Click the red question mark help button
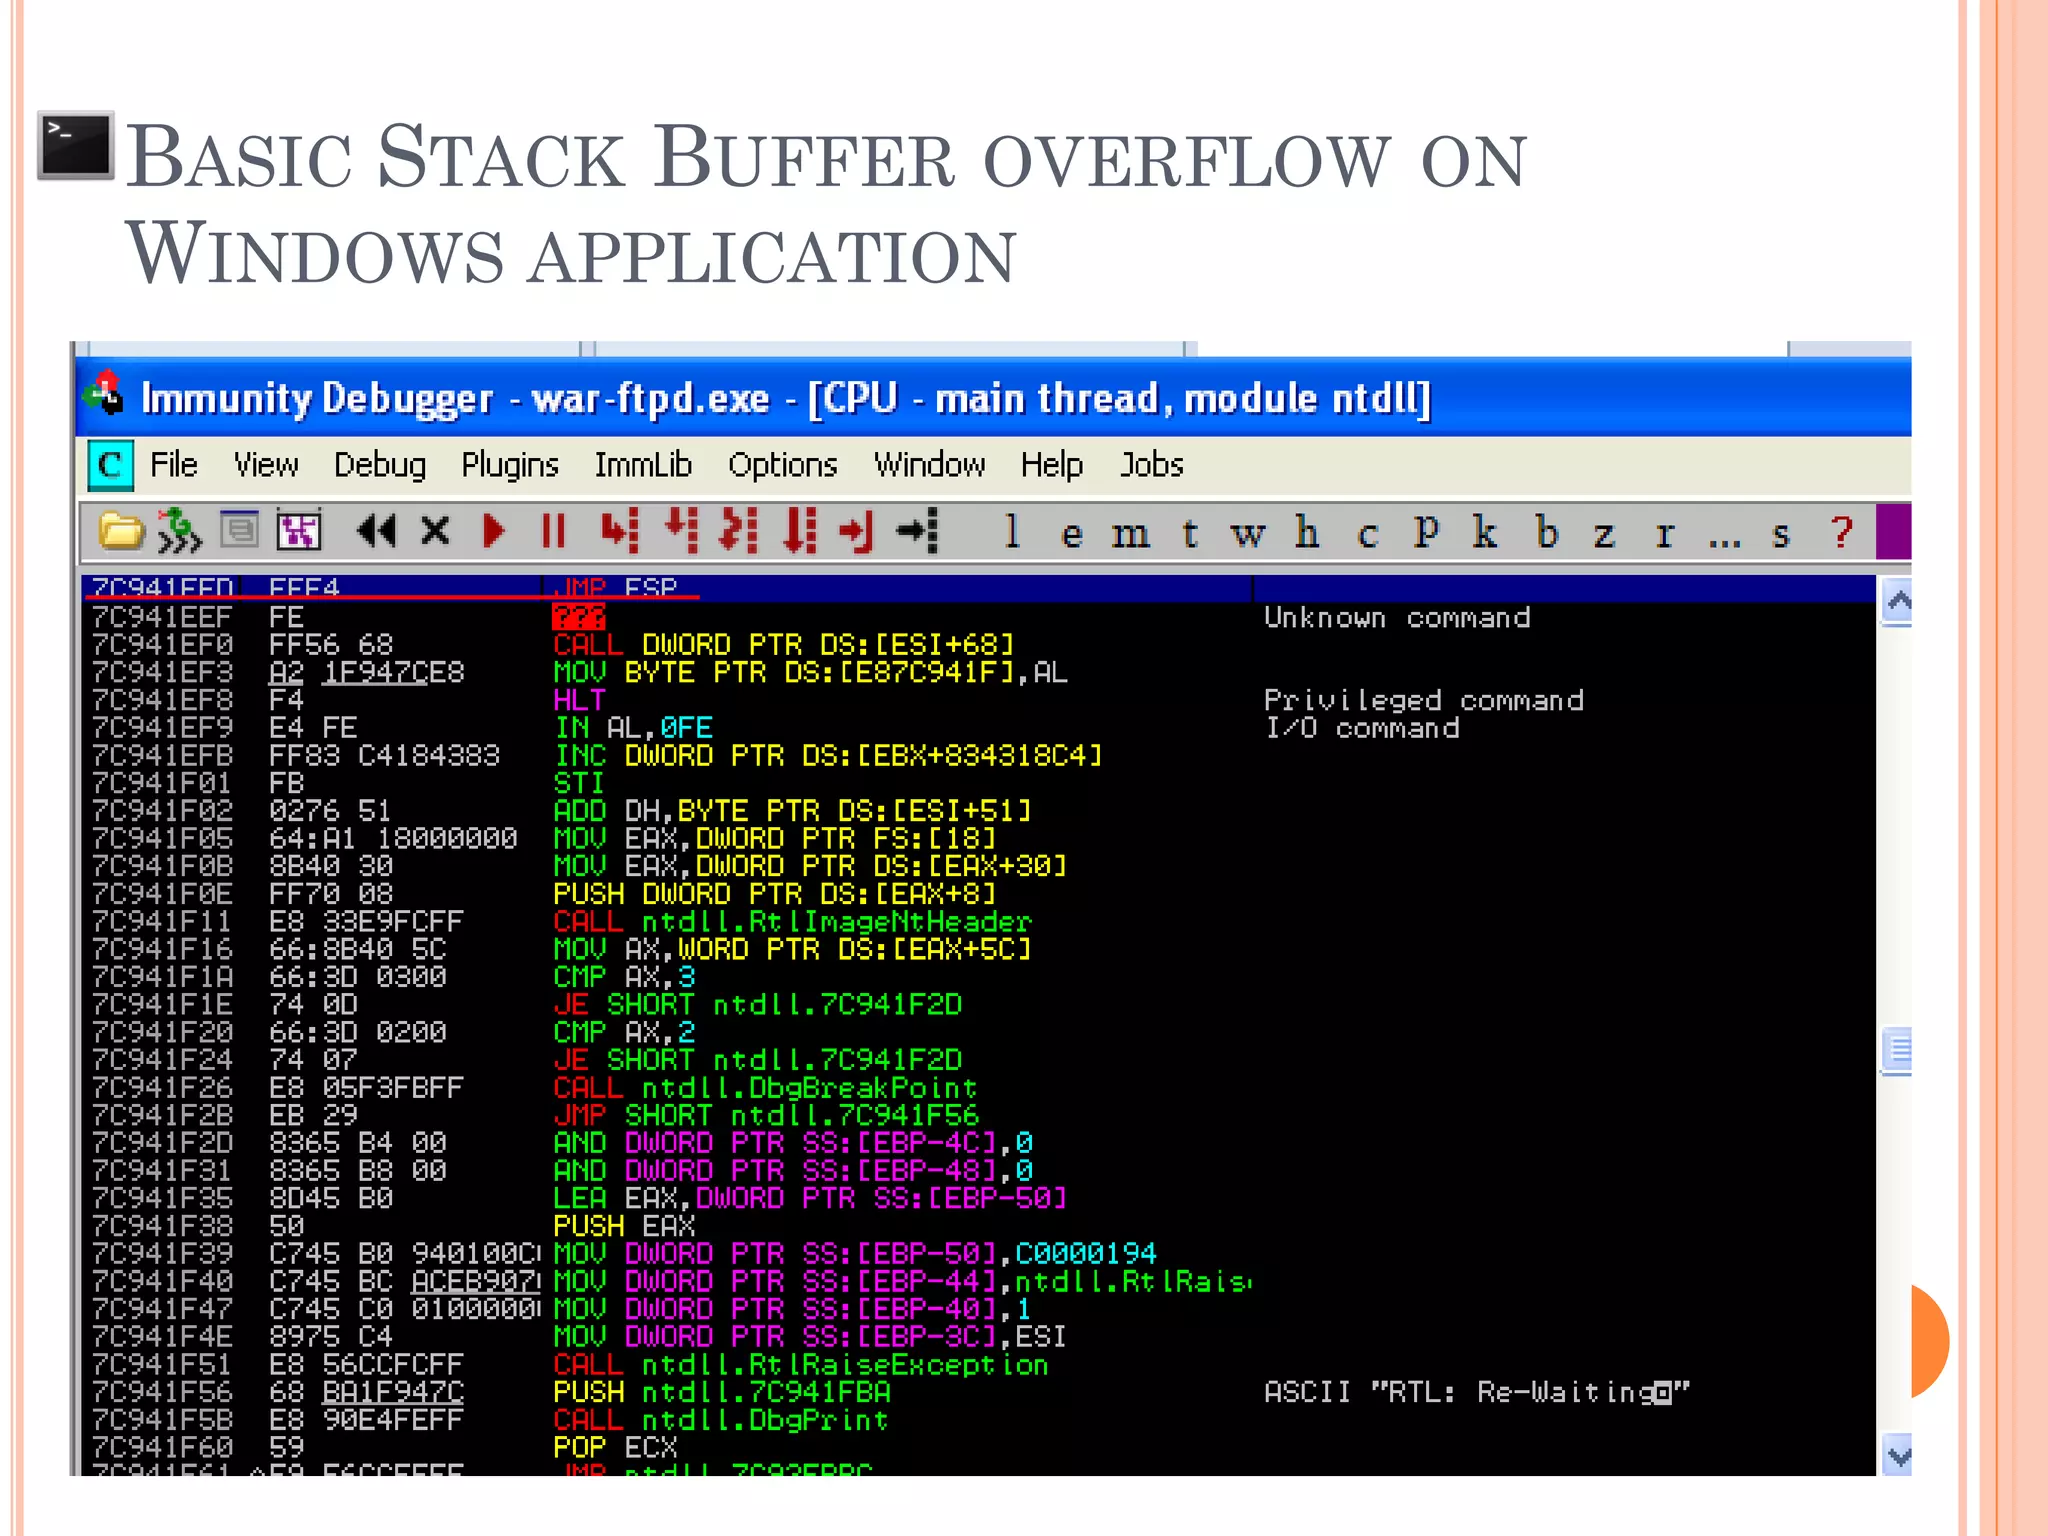This screenshot has width=2048, height=1536. [x=1842, y=532]
